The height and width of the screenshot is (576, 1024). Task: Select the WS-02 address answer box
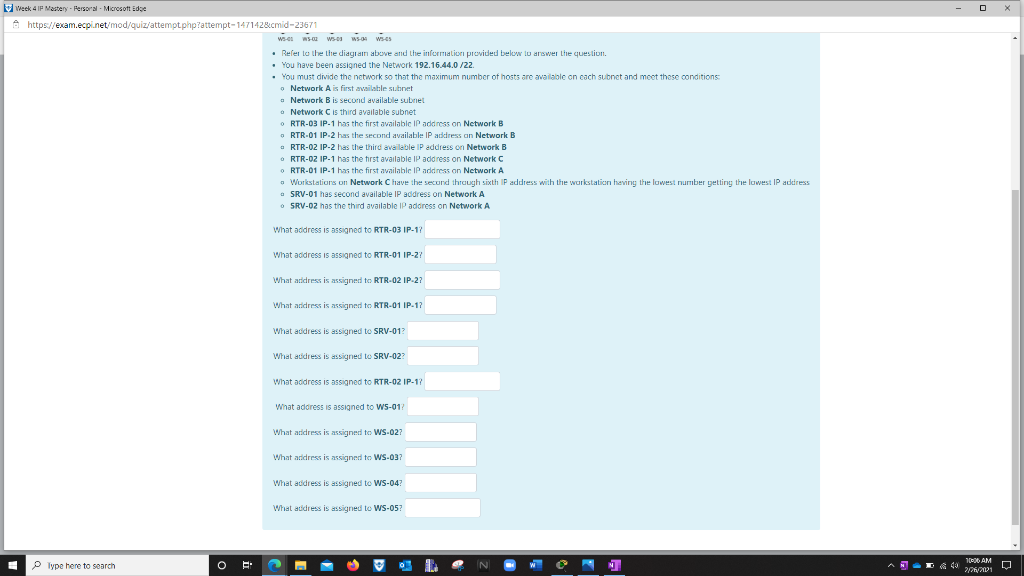[441, 432]
